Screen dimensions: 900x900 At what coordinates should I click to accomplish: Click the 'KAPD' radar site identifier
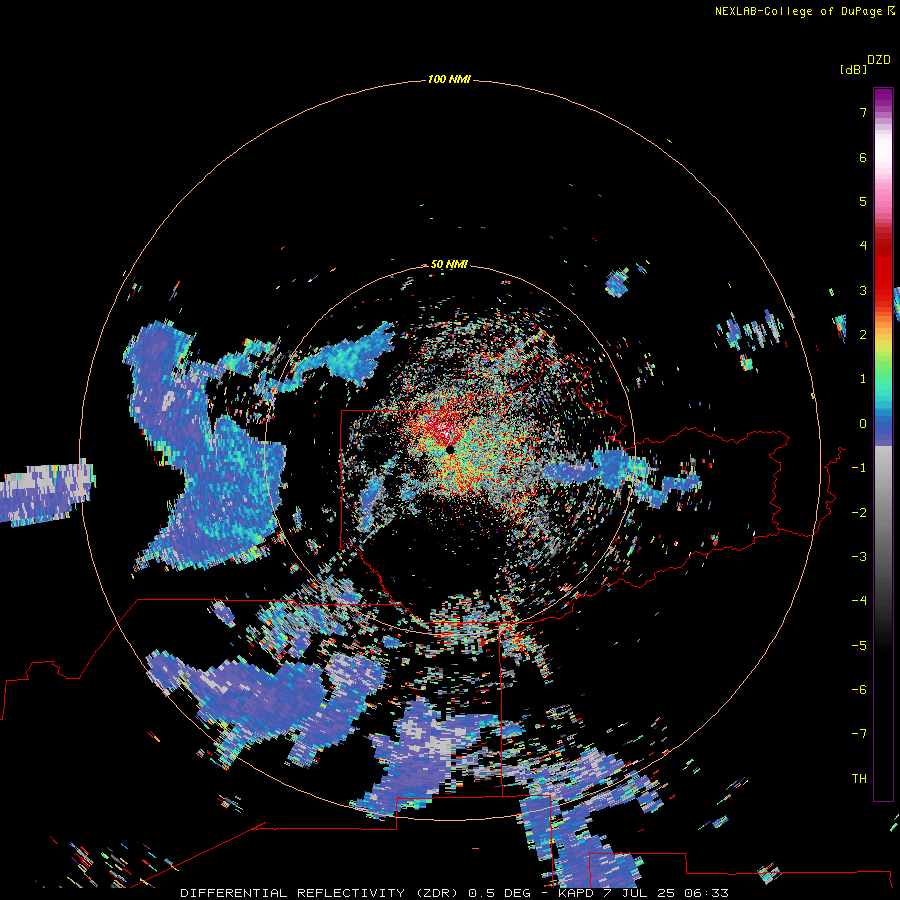[576, 893]
